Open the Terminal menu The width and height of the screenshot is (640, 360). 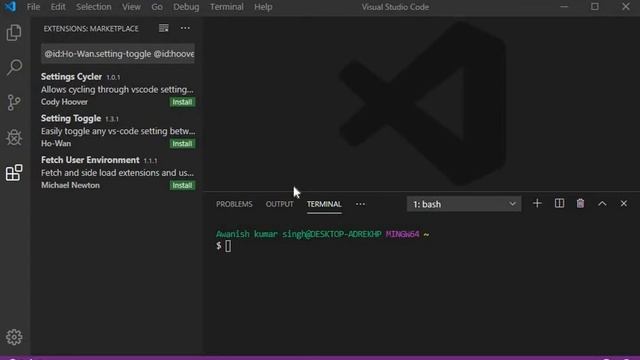[x=227, y=7]
